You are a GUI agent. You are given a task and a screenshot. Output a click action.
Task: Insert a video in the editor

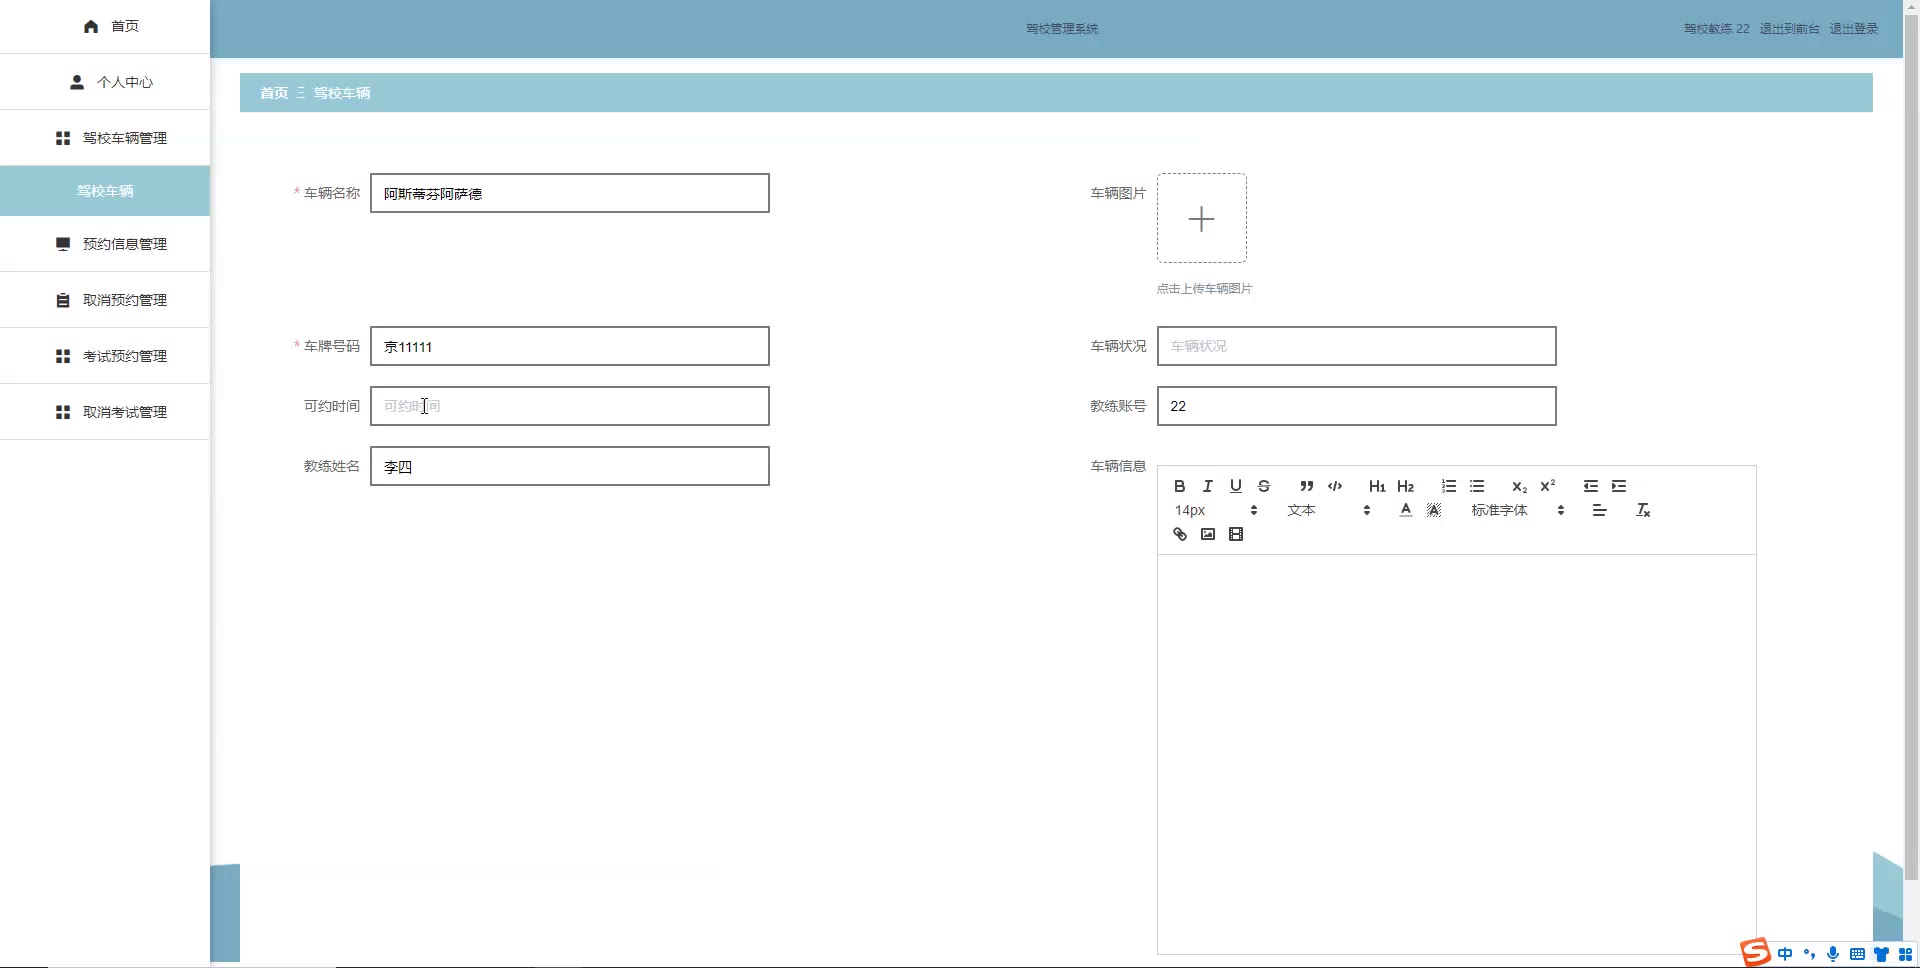pyautogui.click(x=1236, y=534)
